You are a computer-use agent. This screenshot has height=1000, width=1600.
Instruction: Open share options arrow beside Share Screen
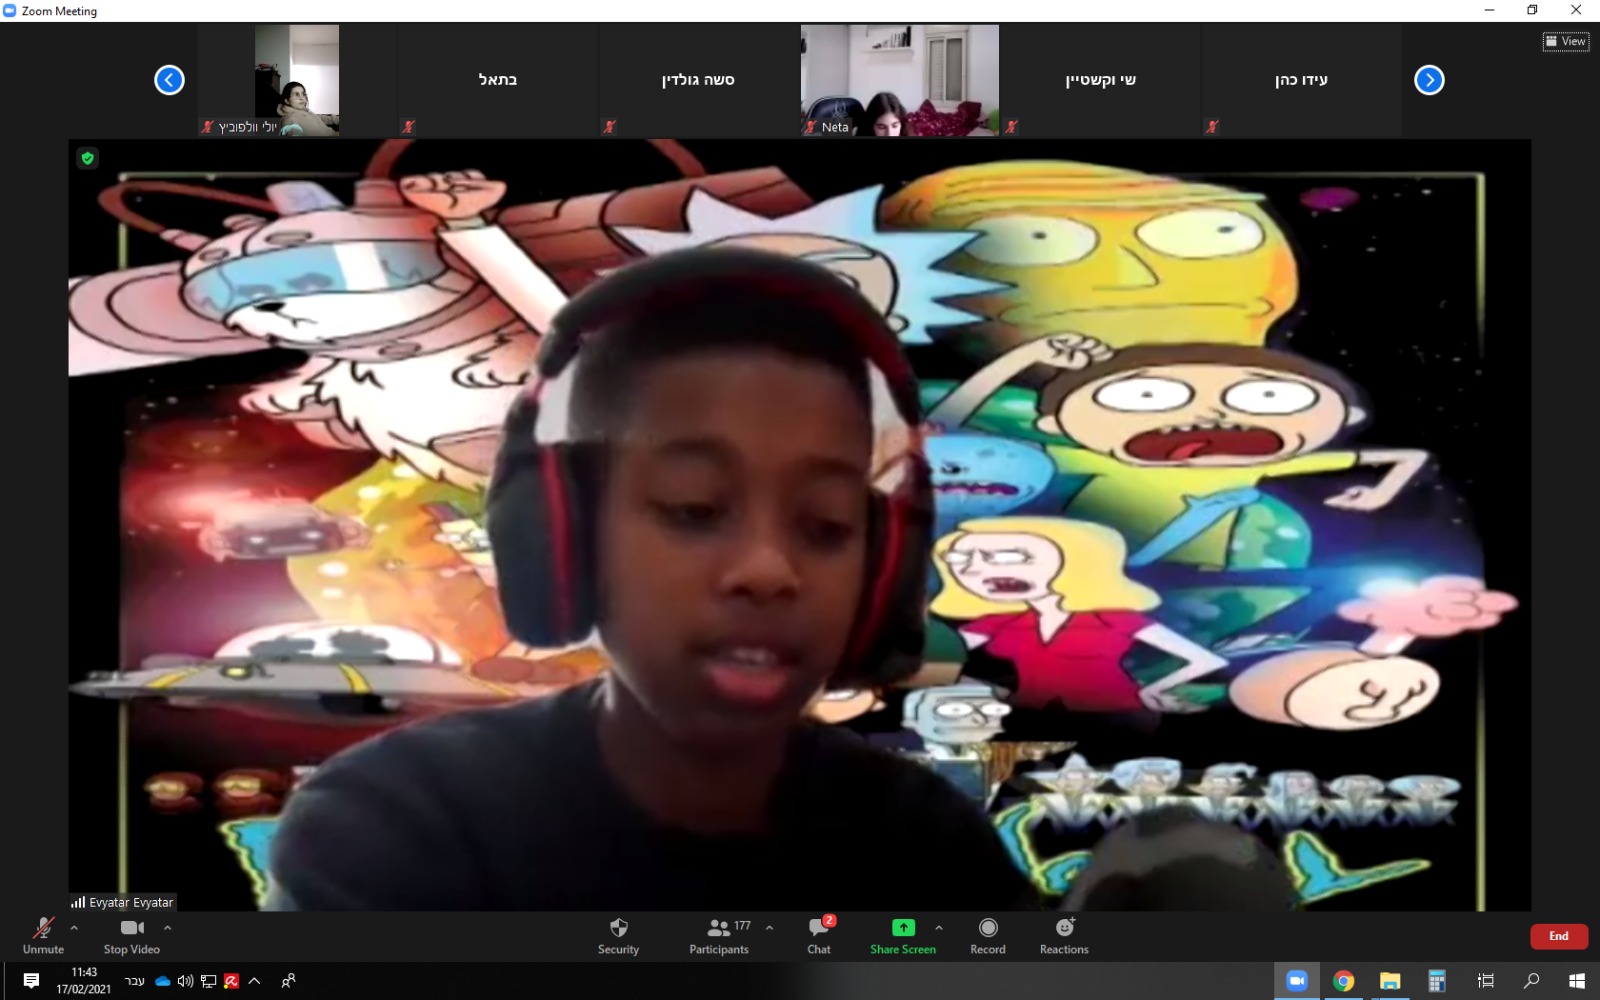click(939, 928)
